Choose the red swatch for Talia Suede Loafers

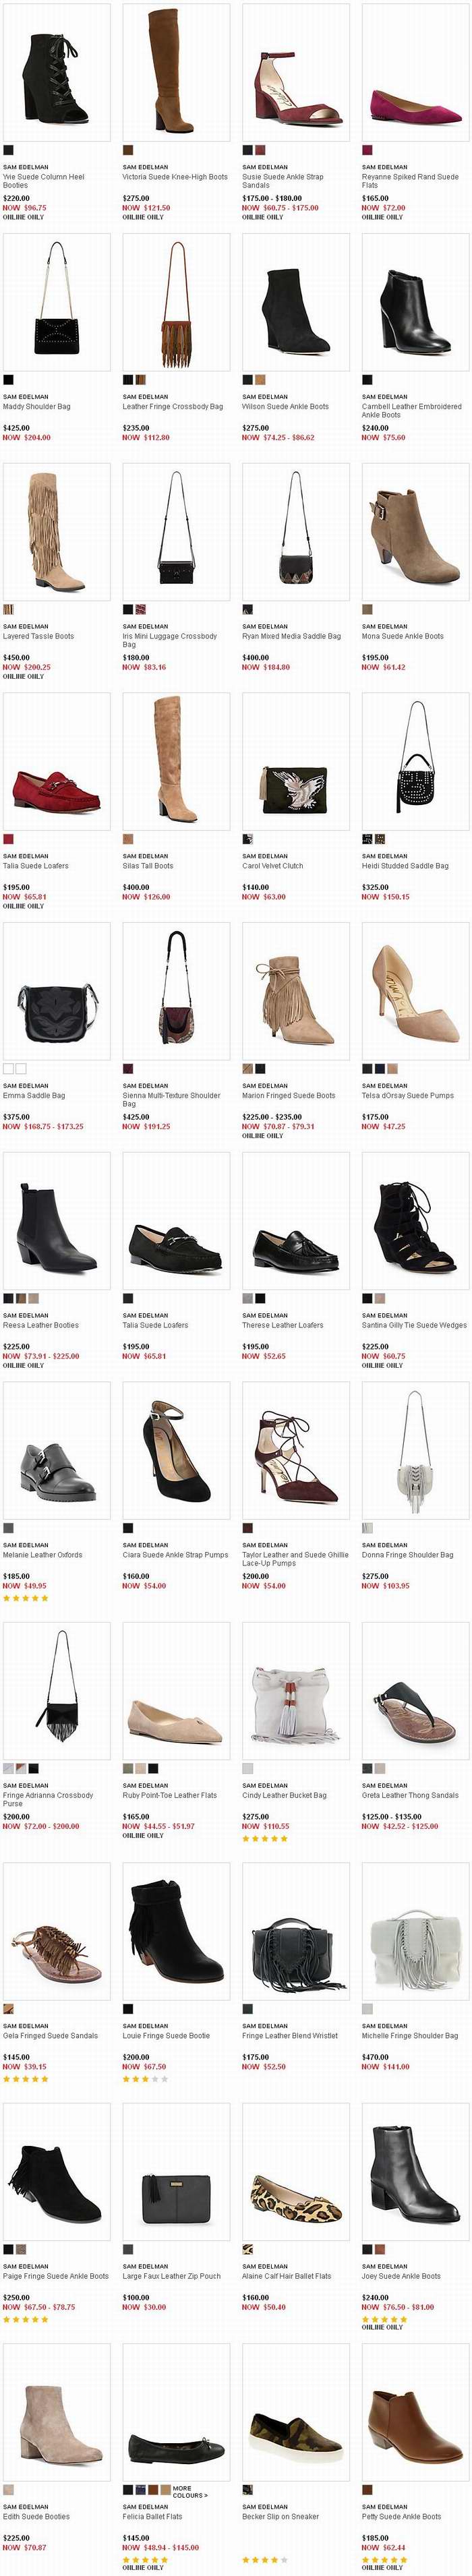tap(8, 839)
